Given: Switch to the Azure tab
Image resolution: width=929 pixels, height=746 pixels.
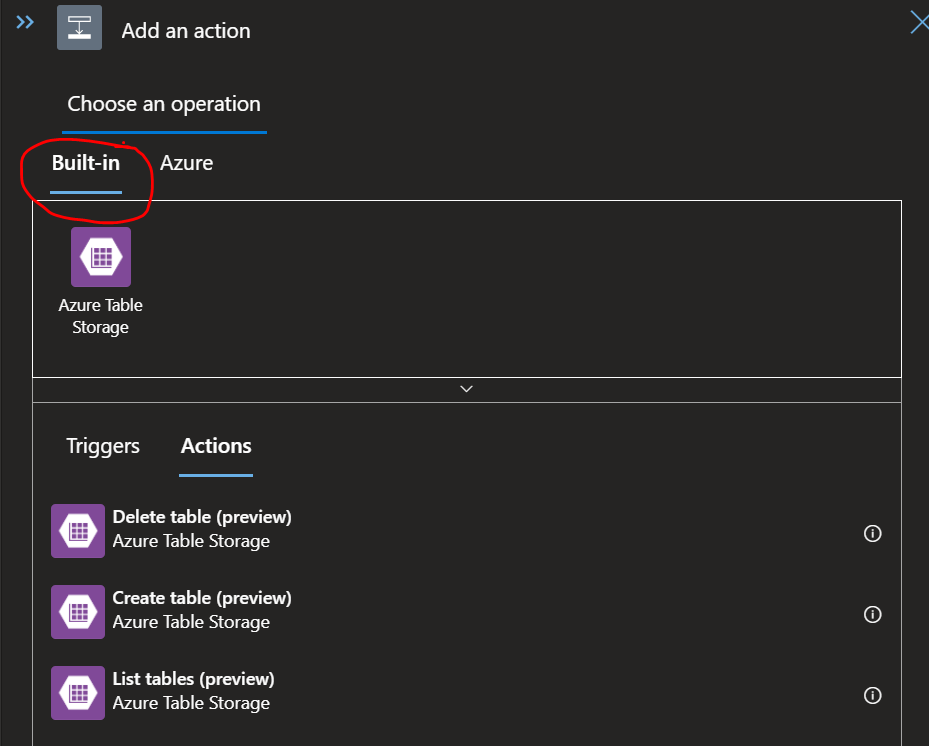Looking at the screenshot, I should 186,162.
